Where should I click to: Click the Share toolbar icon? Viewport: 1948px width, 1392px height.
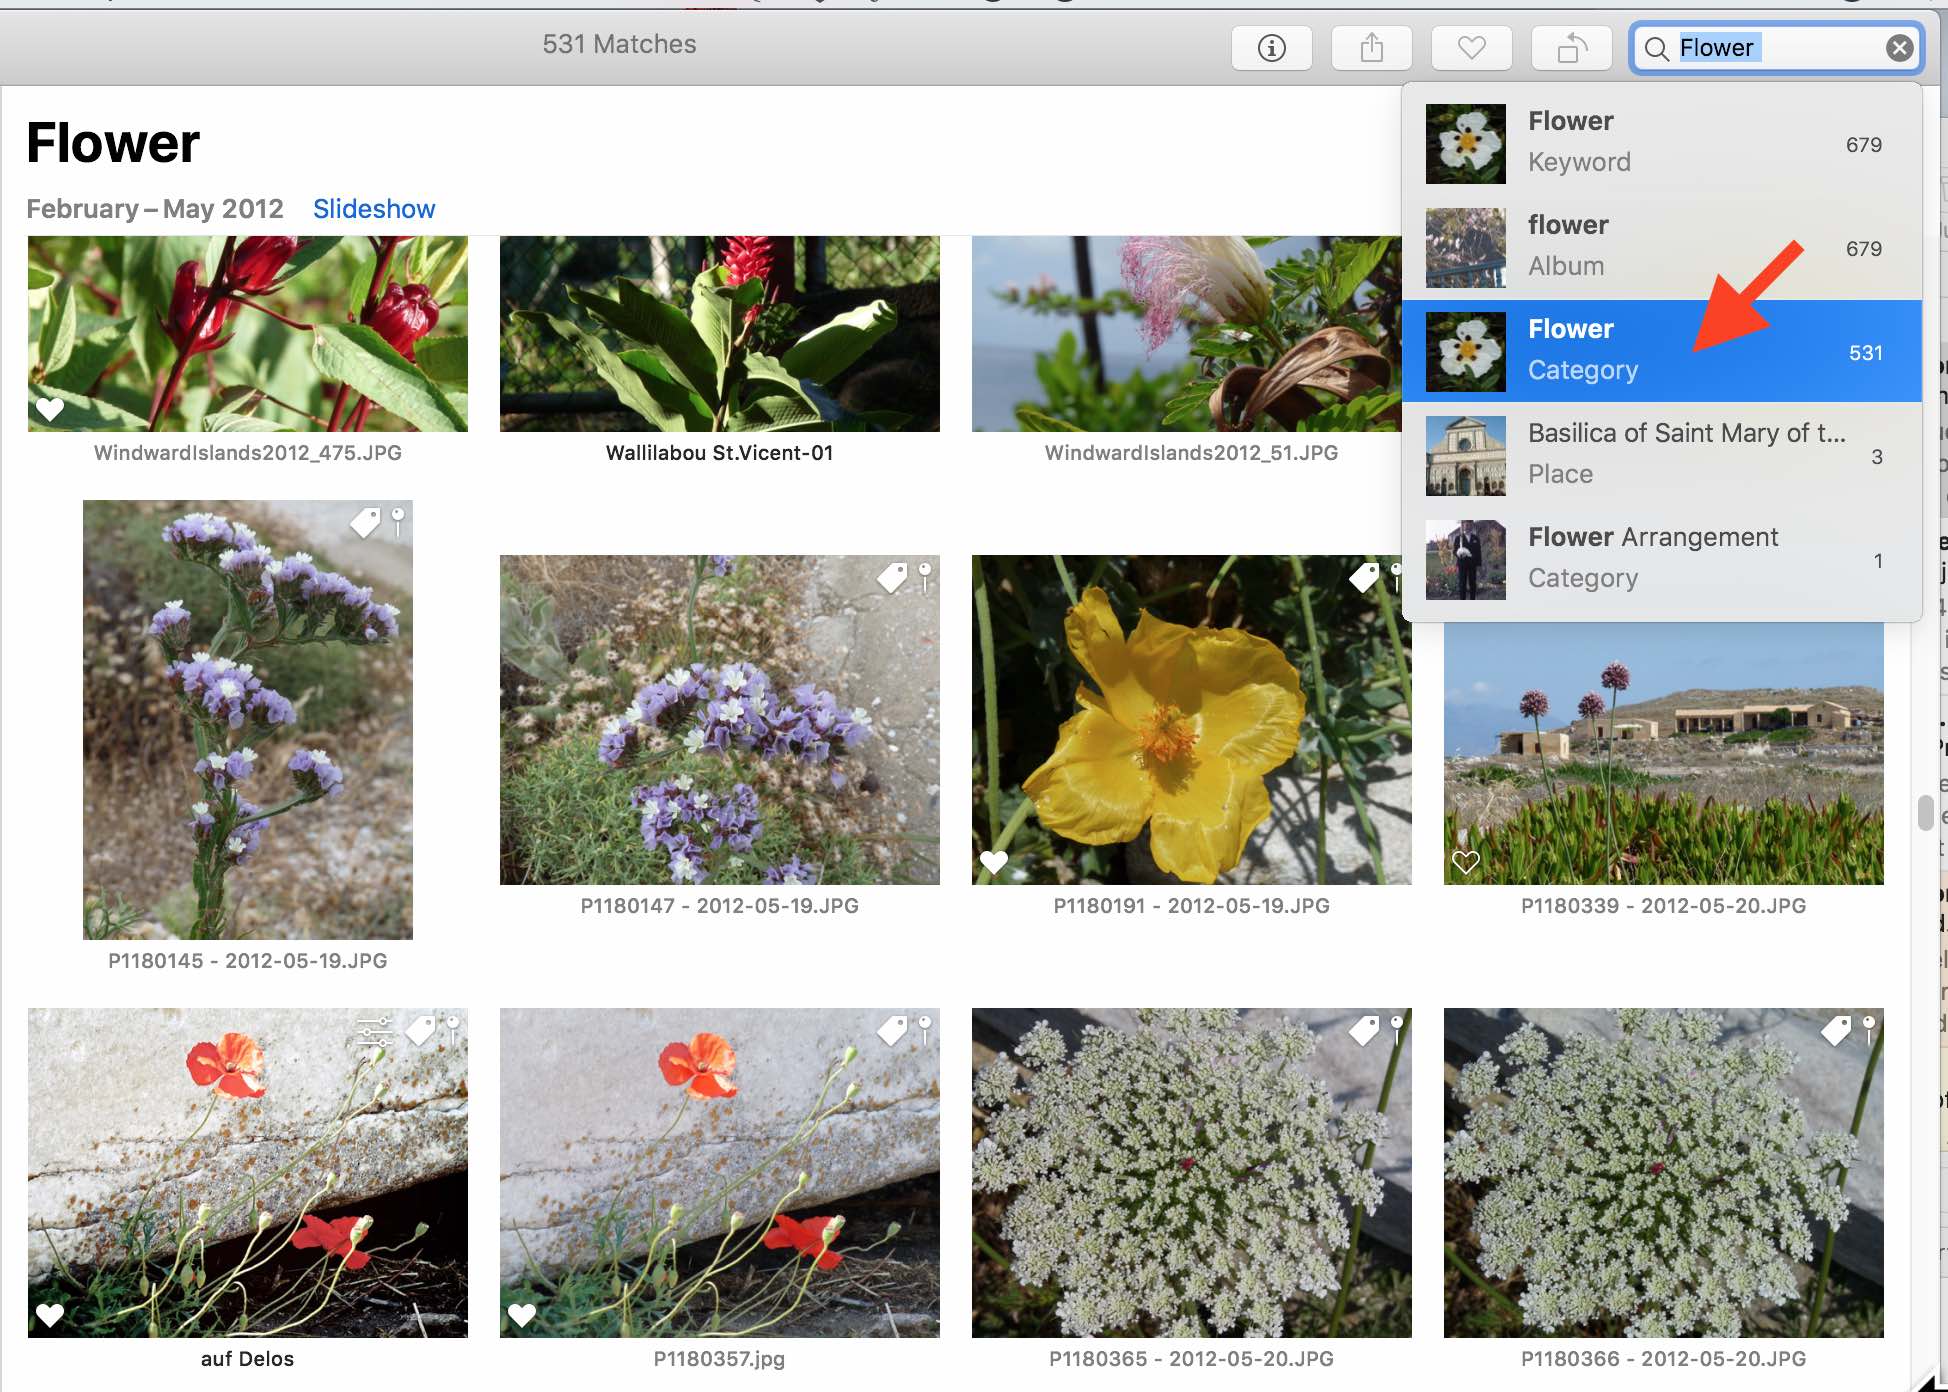pos(1371,48)
